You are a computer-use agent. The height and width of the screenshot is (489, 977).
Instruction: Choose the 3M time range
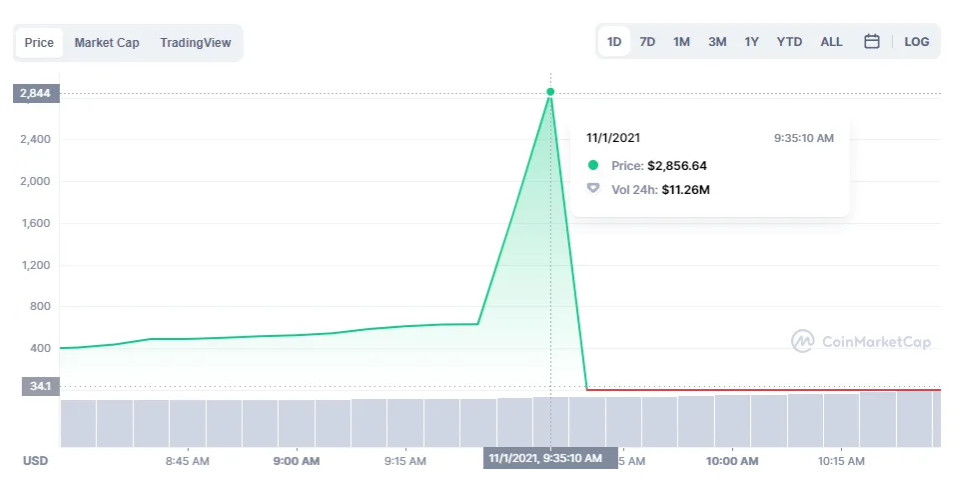tap(717, 42)
